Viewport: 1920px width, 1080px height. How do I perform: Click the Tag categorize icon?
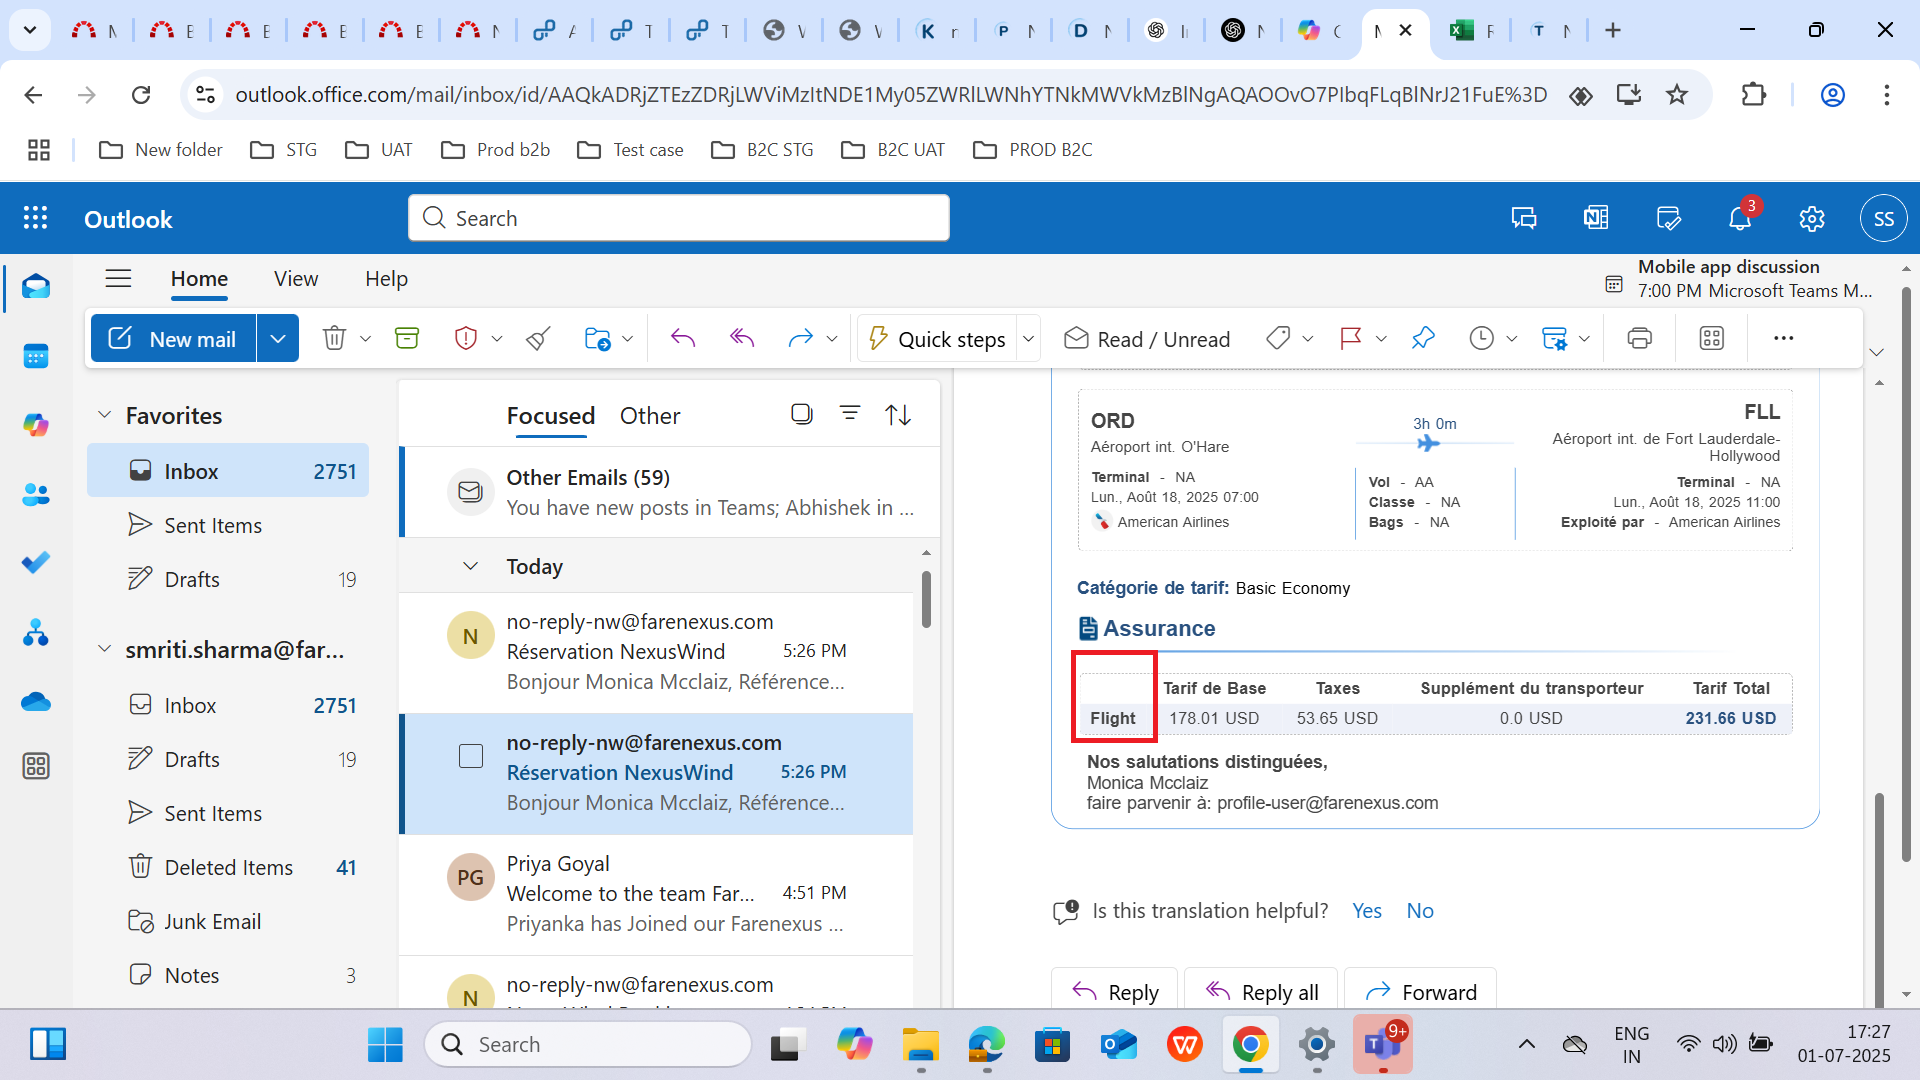tap(1277, 338)
